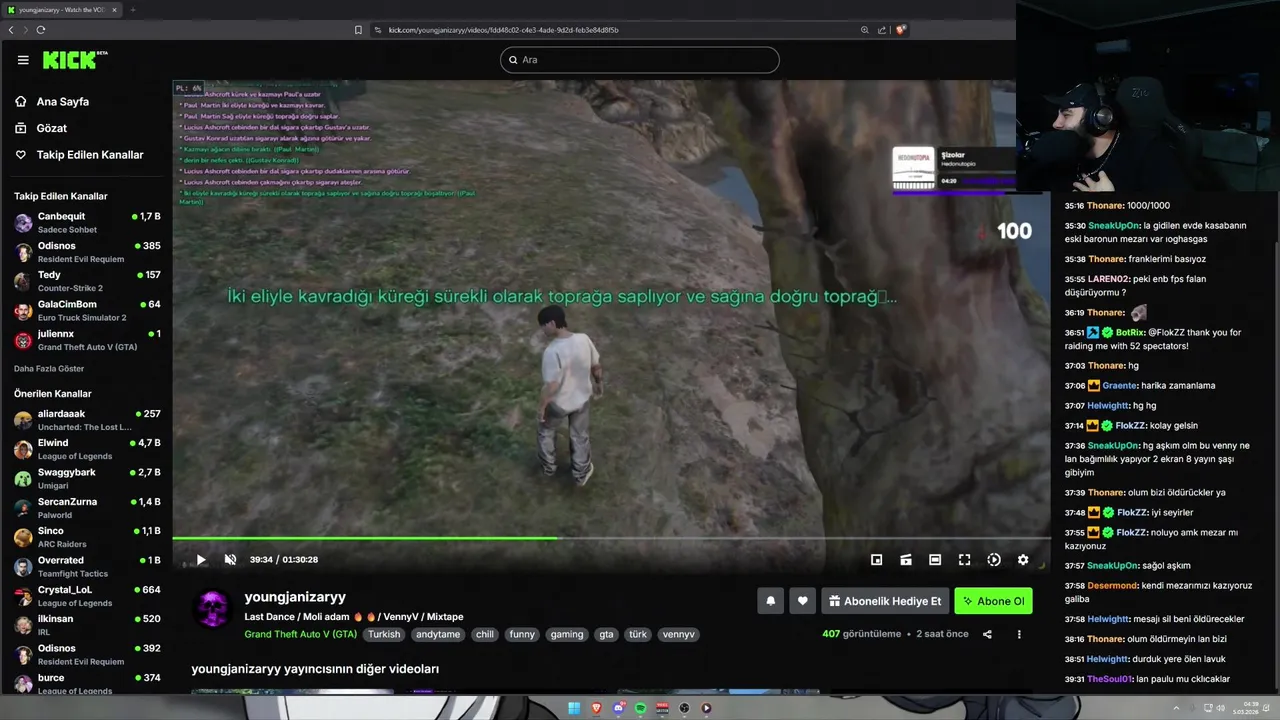Open OBS Studio from taskbar

pyautogui.click(x=684, y=708)
